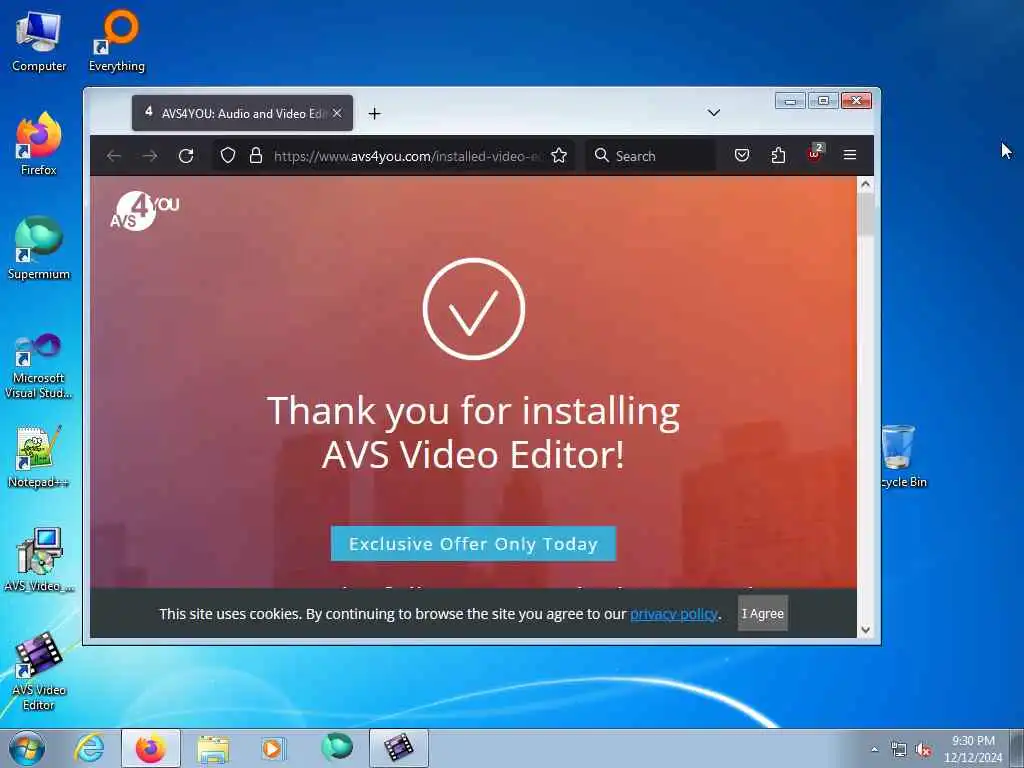Viewport: 1024px width, 768px height.
Task: Select the Firefox desktop shortcut
Action: click(39, 144)
